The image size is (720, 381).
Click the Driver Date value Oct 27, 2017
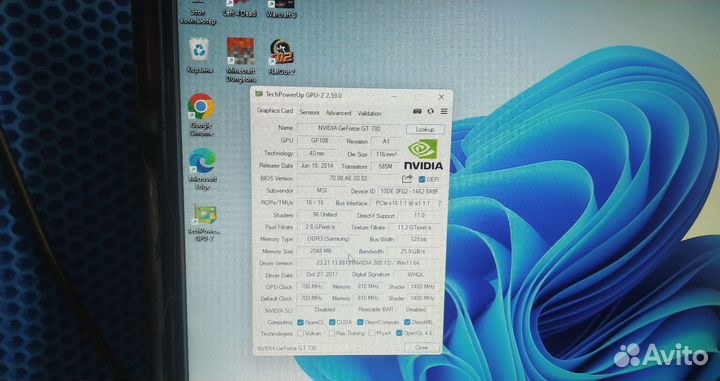click(x=321, y=275)
